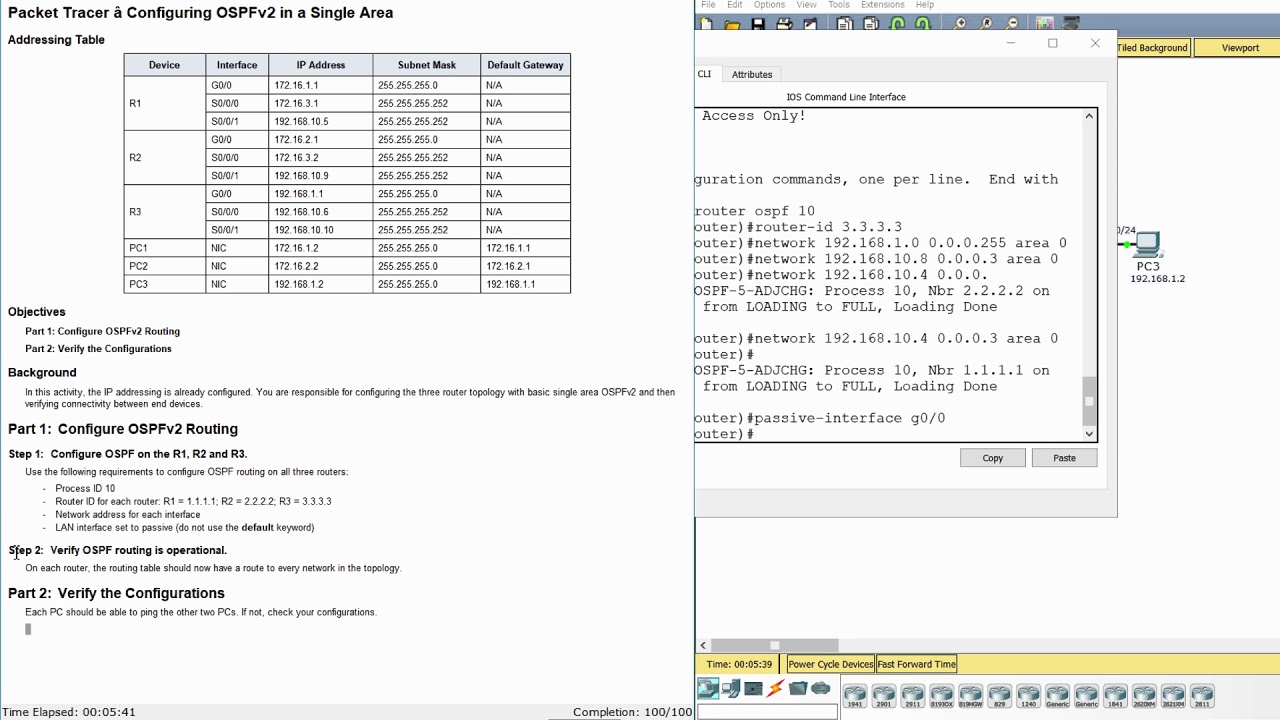Click the workspace horizontal scroll left arrow
The width and height of the screenshot is (1280, 720).
click(703, 645)
